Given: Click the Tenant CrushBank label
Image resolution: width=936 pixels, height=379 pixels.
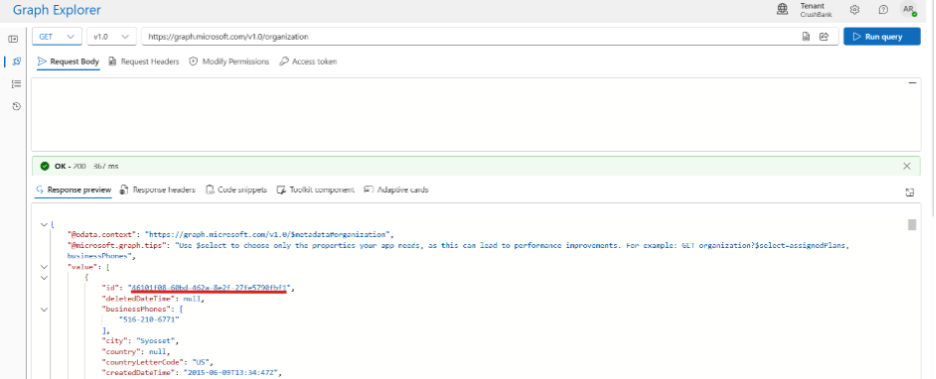Looking at the screenshot, I should coord(816,10).
